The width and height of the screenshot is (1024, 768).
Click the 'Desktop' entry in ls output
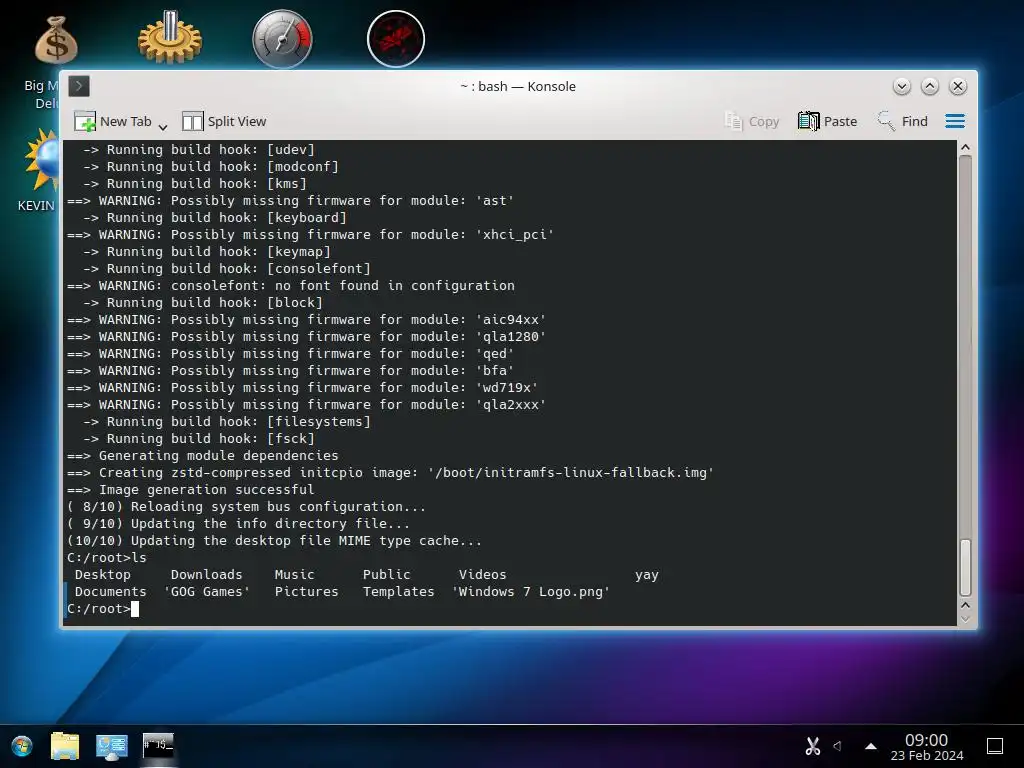pos(103,575)
